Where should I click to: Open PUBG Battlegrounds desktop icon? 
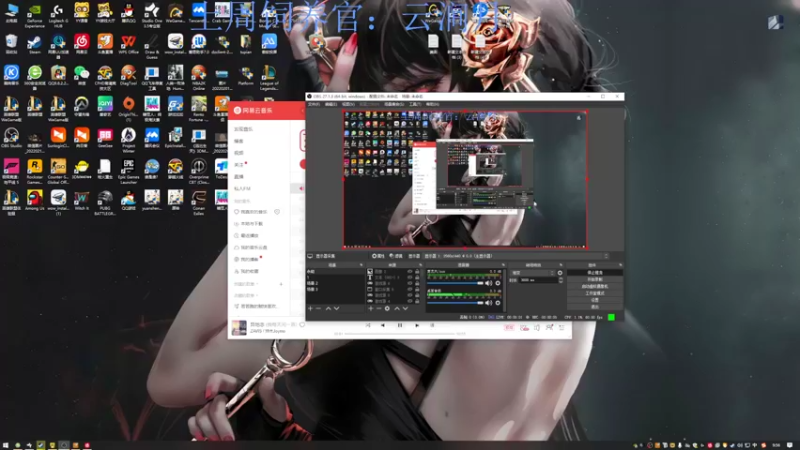(x=105, y=203)
